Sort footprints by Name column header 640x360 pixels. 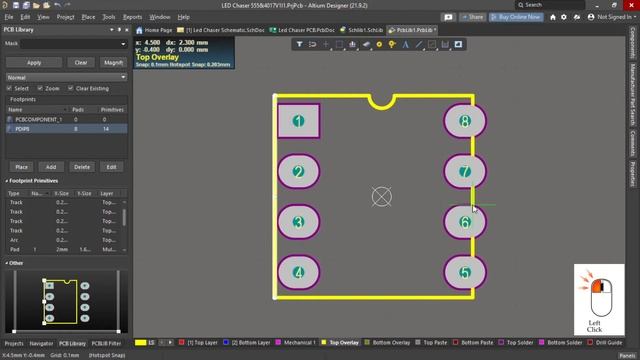point(37,109)
